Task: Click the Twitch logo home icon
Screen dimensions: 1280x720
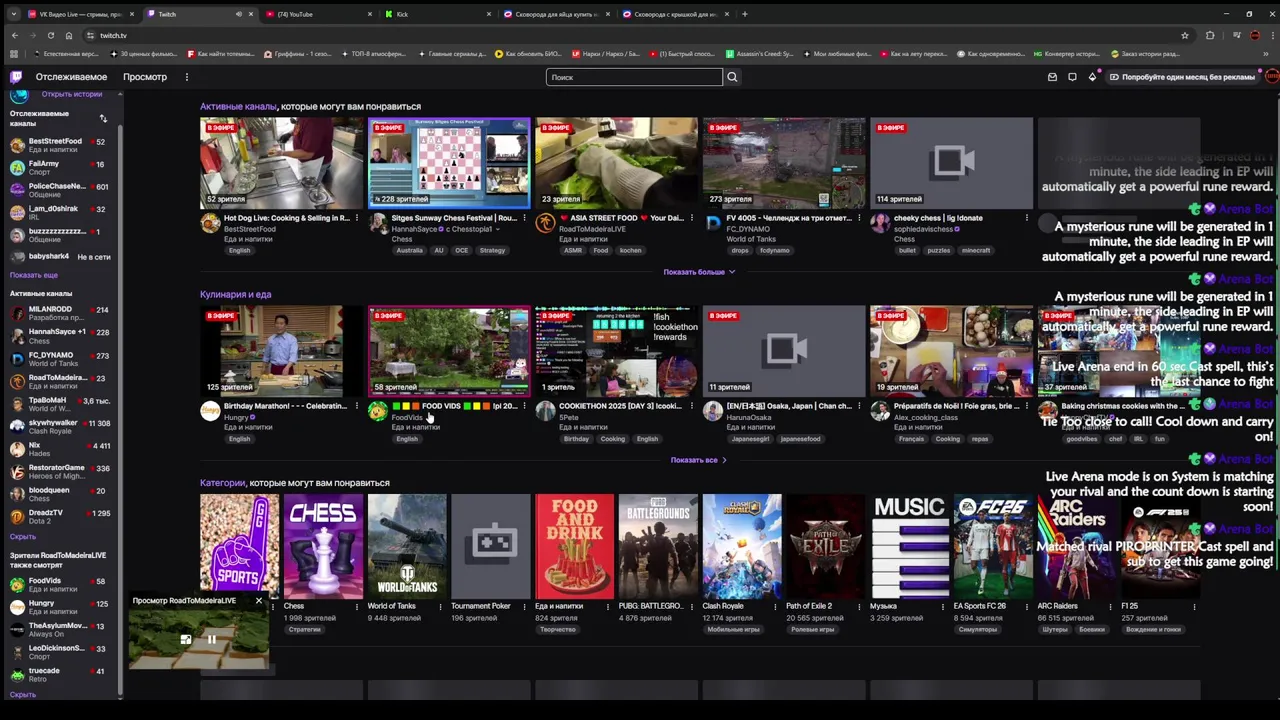Action: point(16,77)
